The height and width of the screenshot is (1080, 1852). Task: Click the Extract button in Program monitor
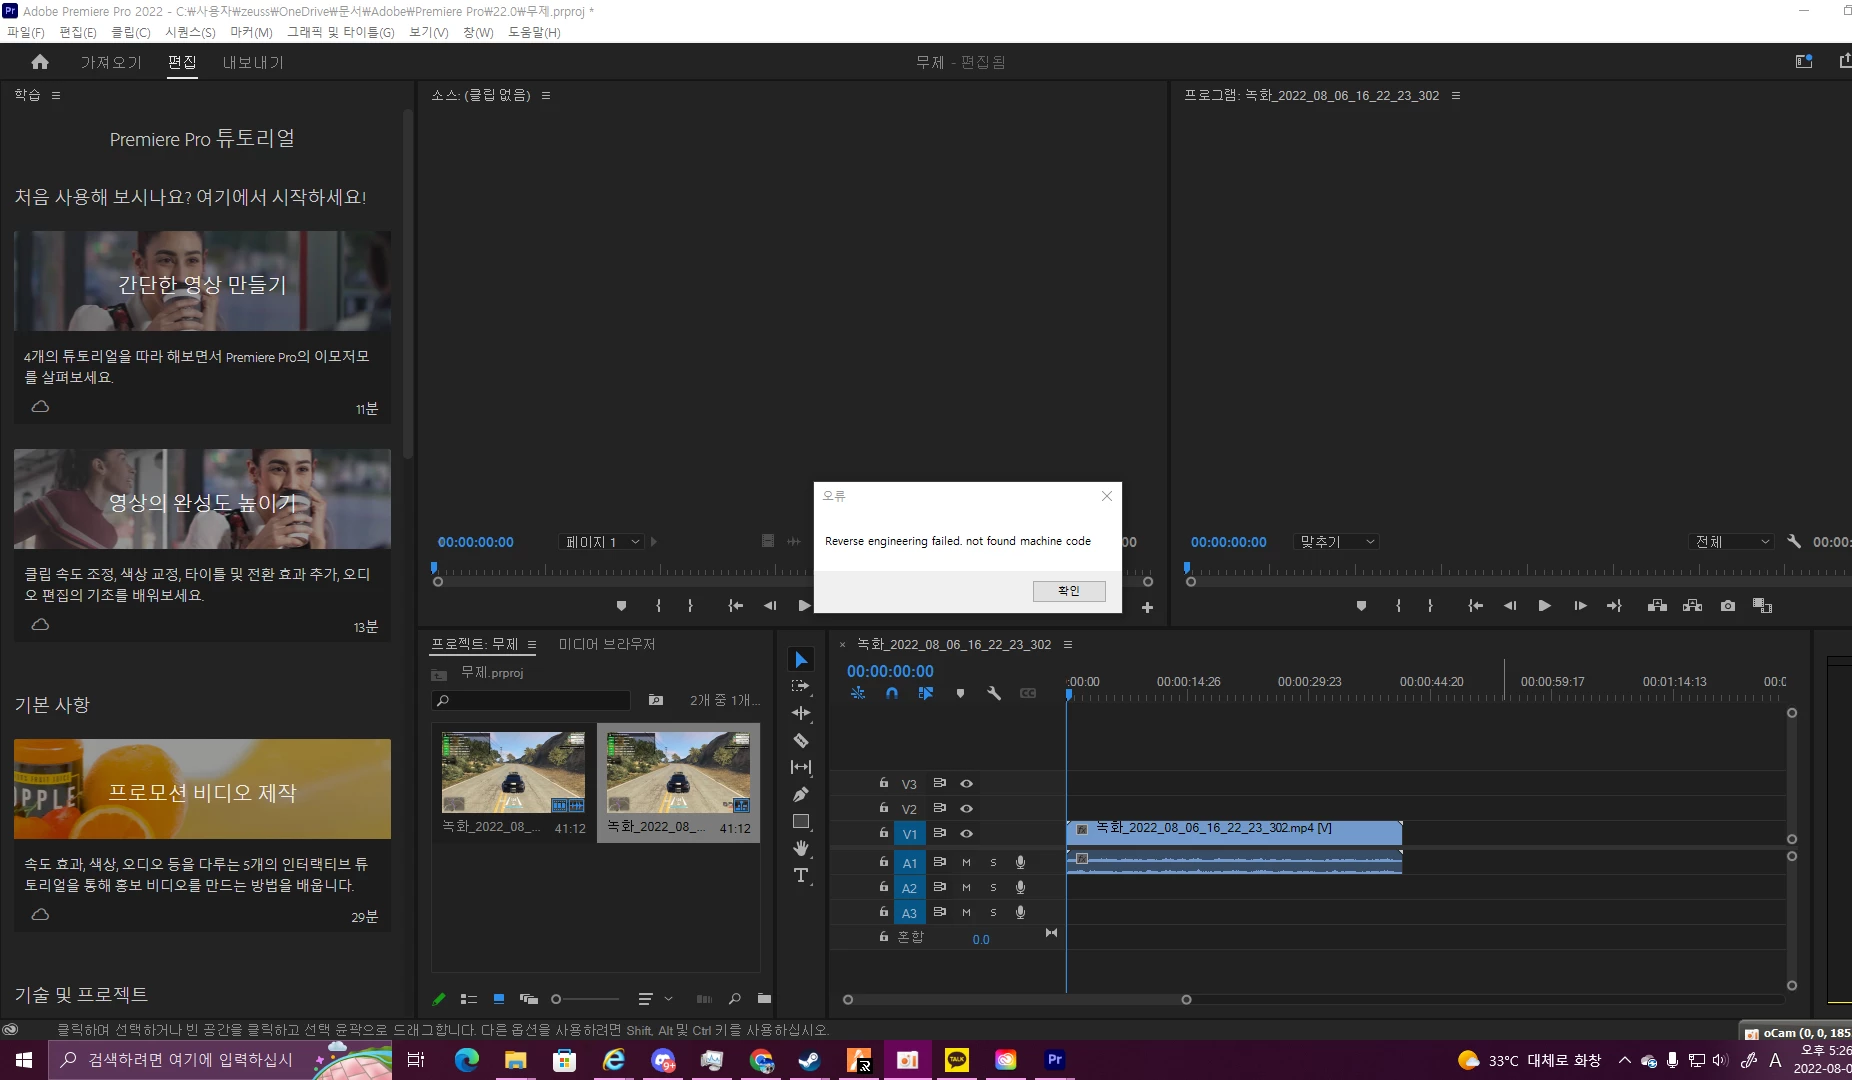tap(1692, 606)
